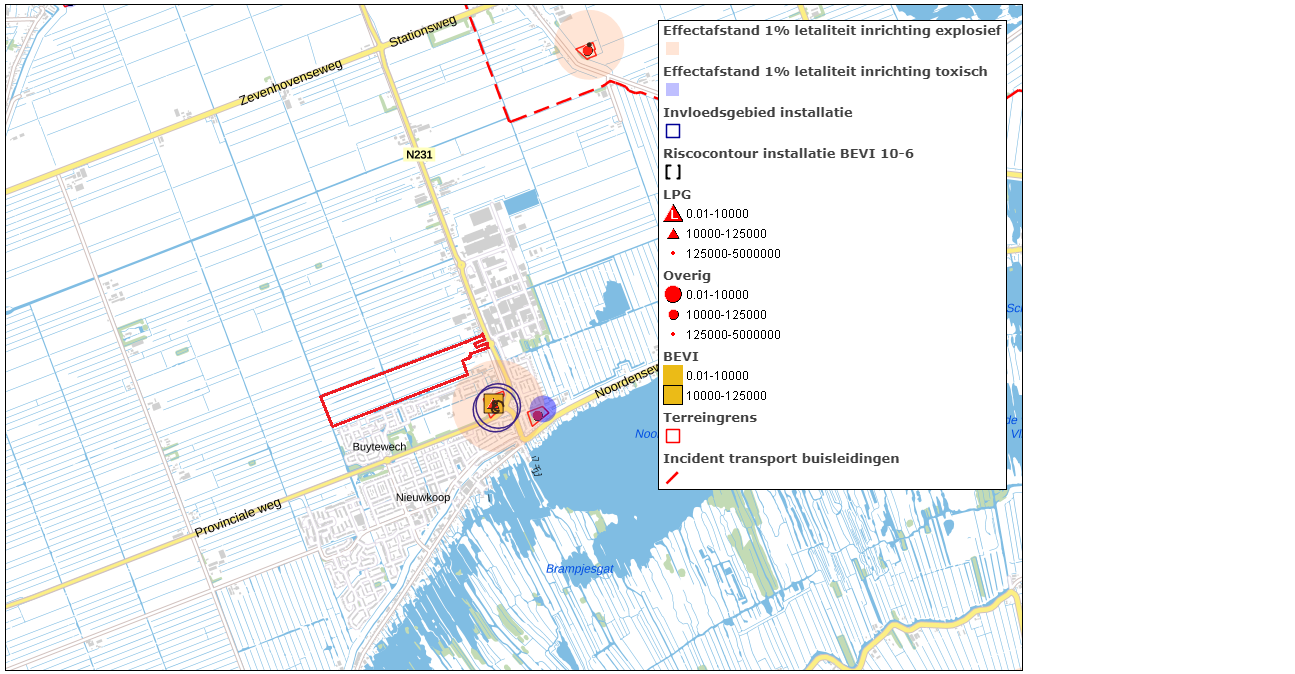Click the 'Provinciale weg' road label
This screenshot has height=674, width=1295.
coord(238,519)
